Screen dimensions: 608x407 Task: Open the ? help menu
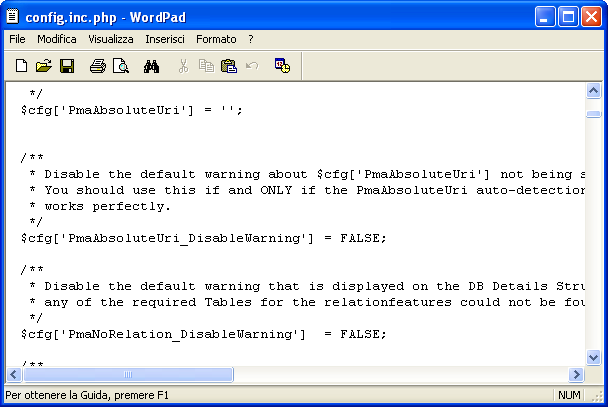click(x=251, y=39)
